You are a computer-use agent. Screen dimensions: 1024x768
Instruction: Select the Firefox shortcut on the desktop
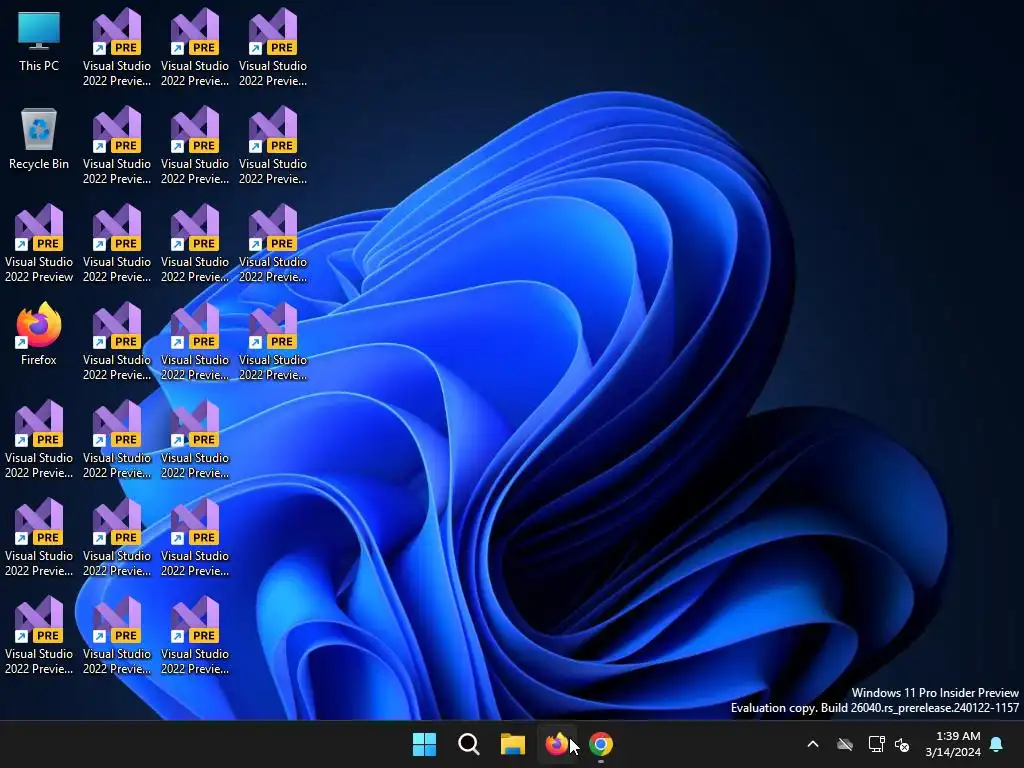(39, 334)
